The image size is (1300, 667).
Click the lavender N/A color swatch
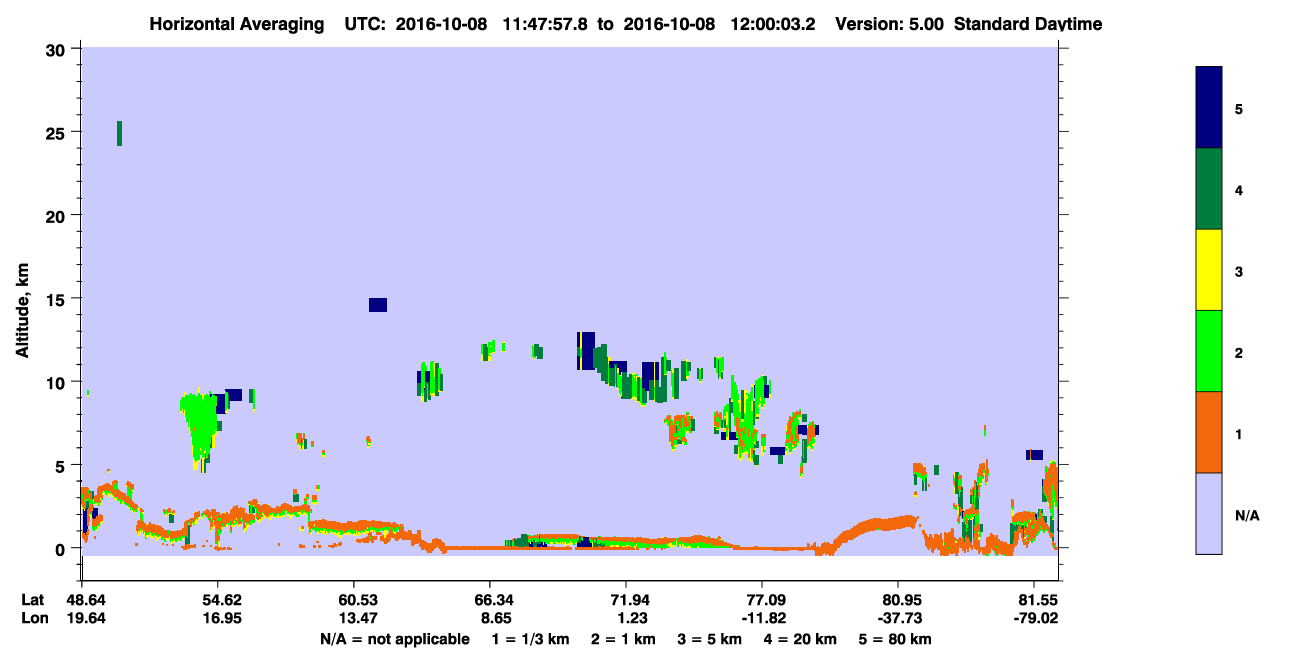click(x=1209, y=513)
